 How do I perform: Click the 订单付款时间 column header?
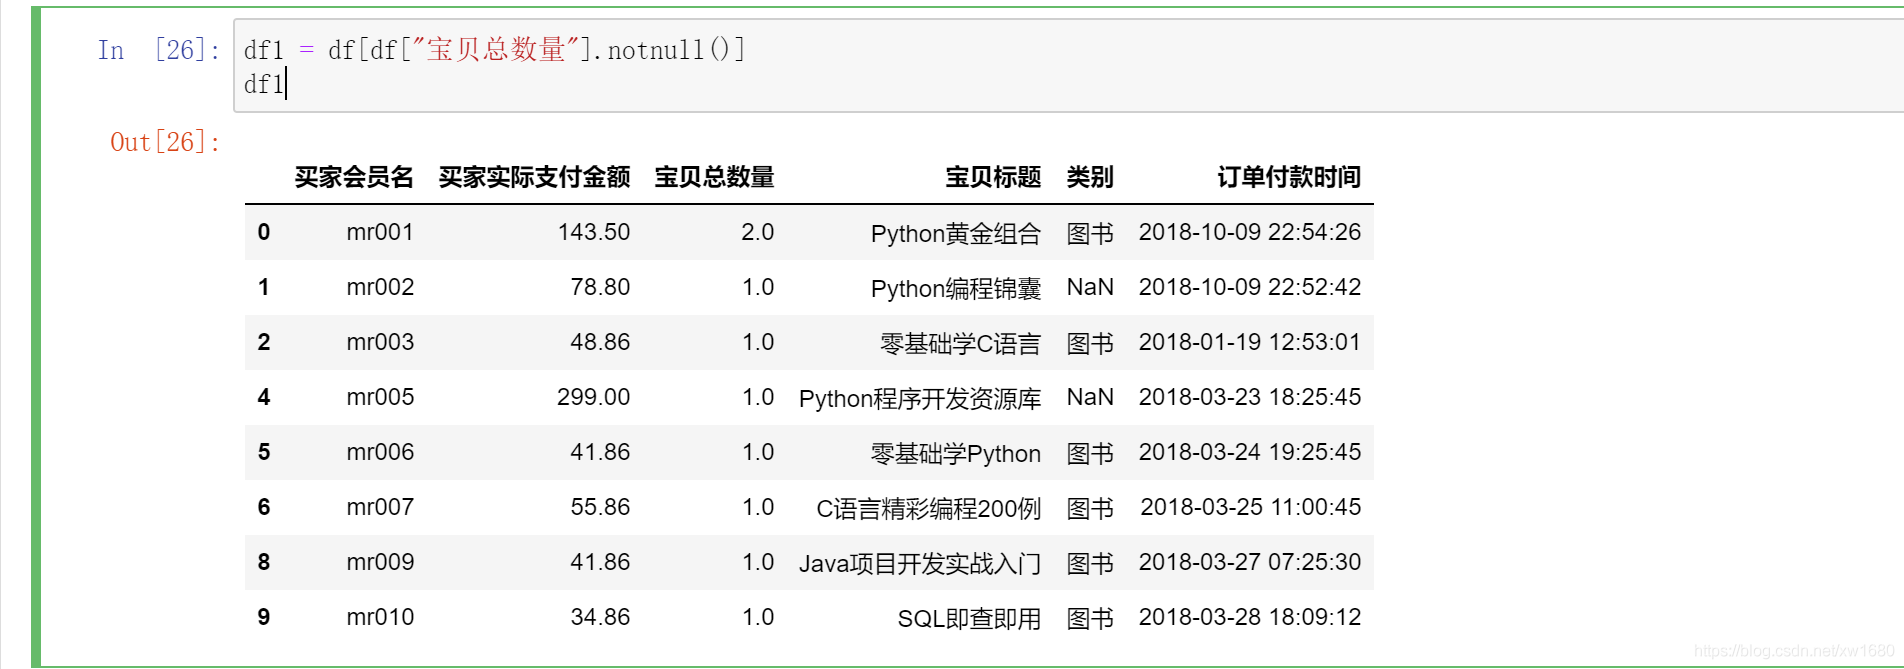(1289, 177)
